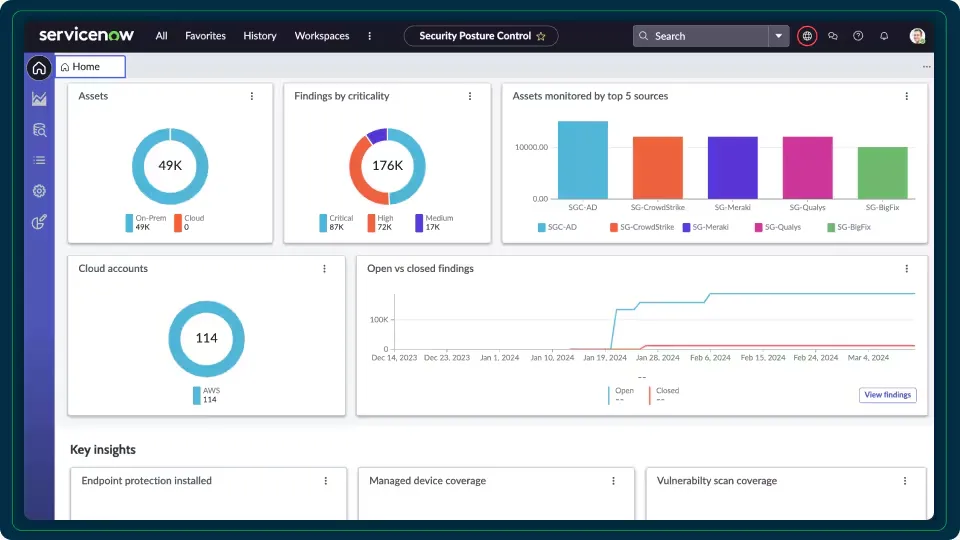960x540 pixels.
Task: Open the Cloud accounts card options menu
Action: click(324, 269)
